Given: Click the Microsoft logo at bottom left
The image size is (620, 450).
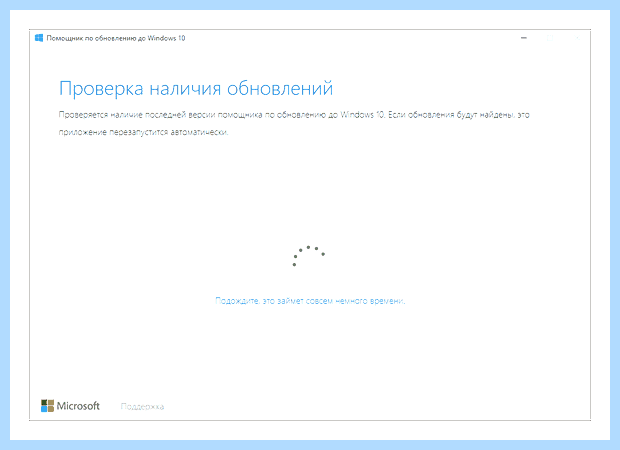Looking at the screenshot, I should click(70, 406).
